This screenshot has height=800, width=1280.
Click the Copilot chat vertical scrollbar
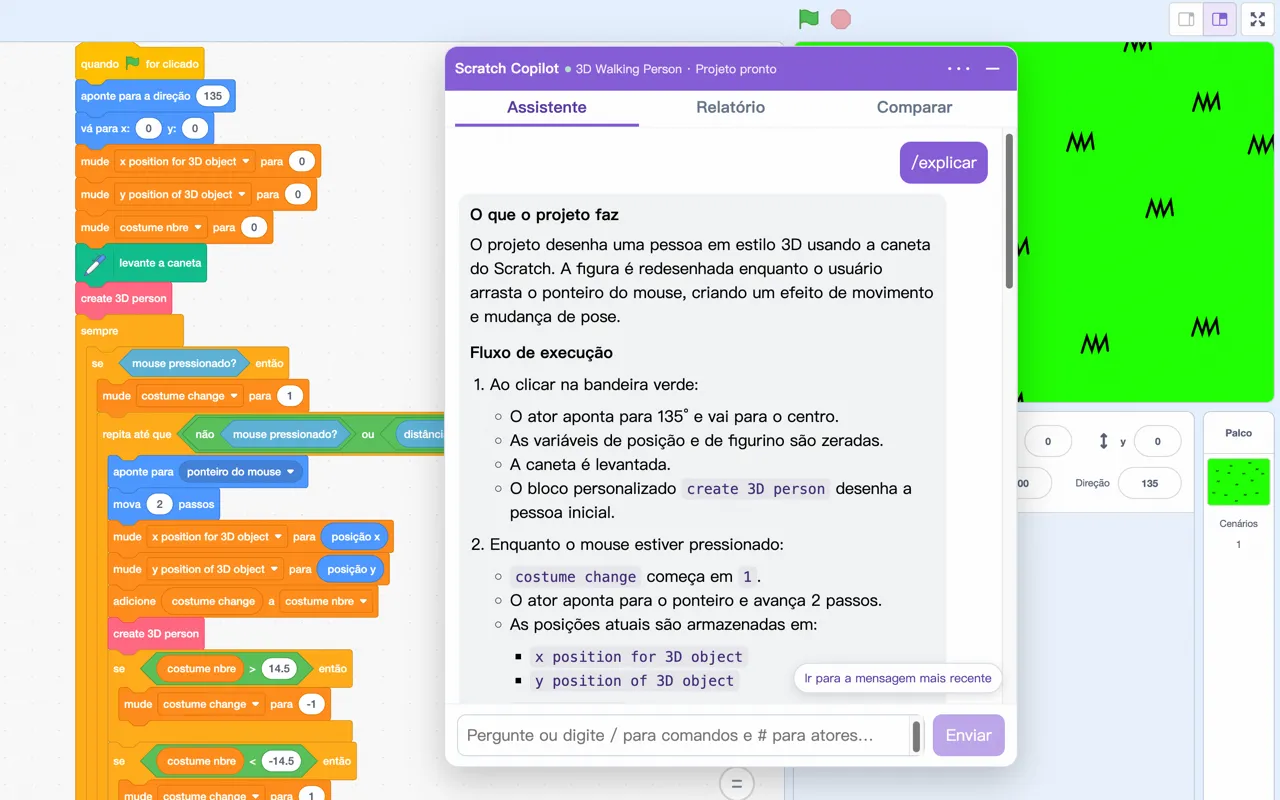click(1009, 210)
